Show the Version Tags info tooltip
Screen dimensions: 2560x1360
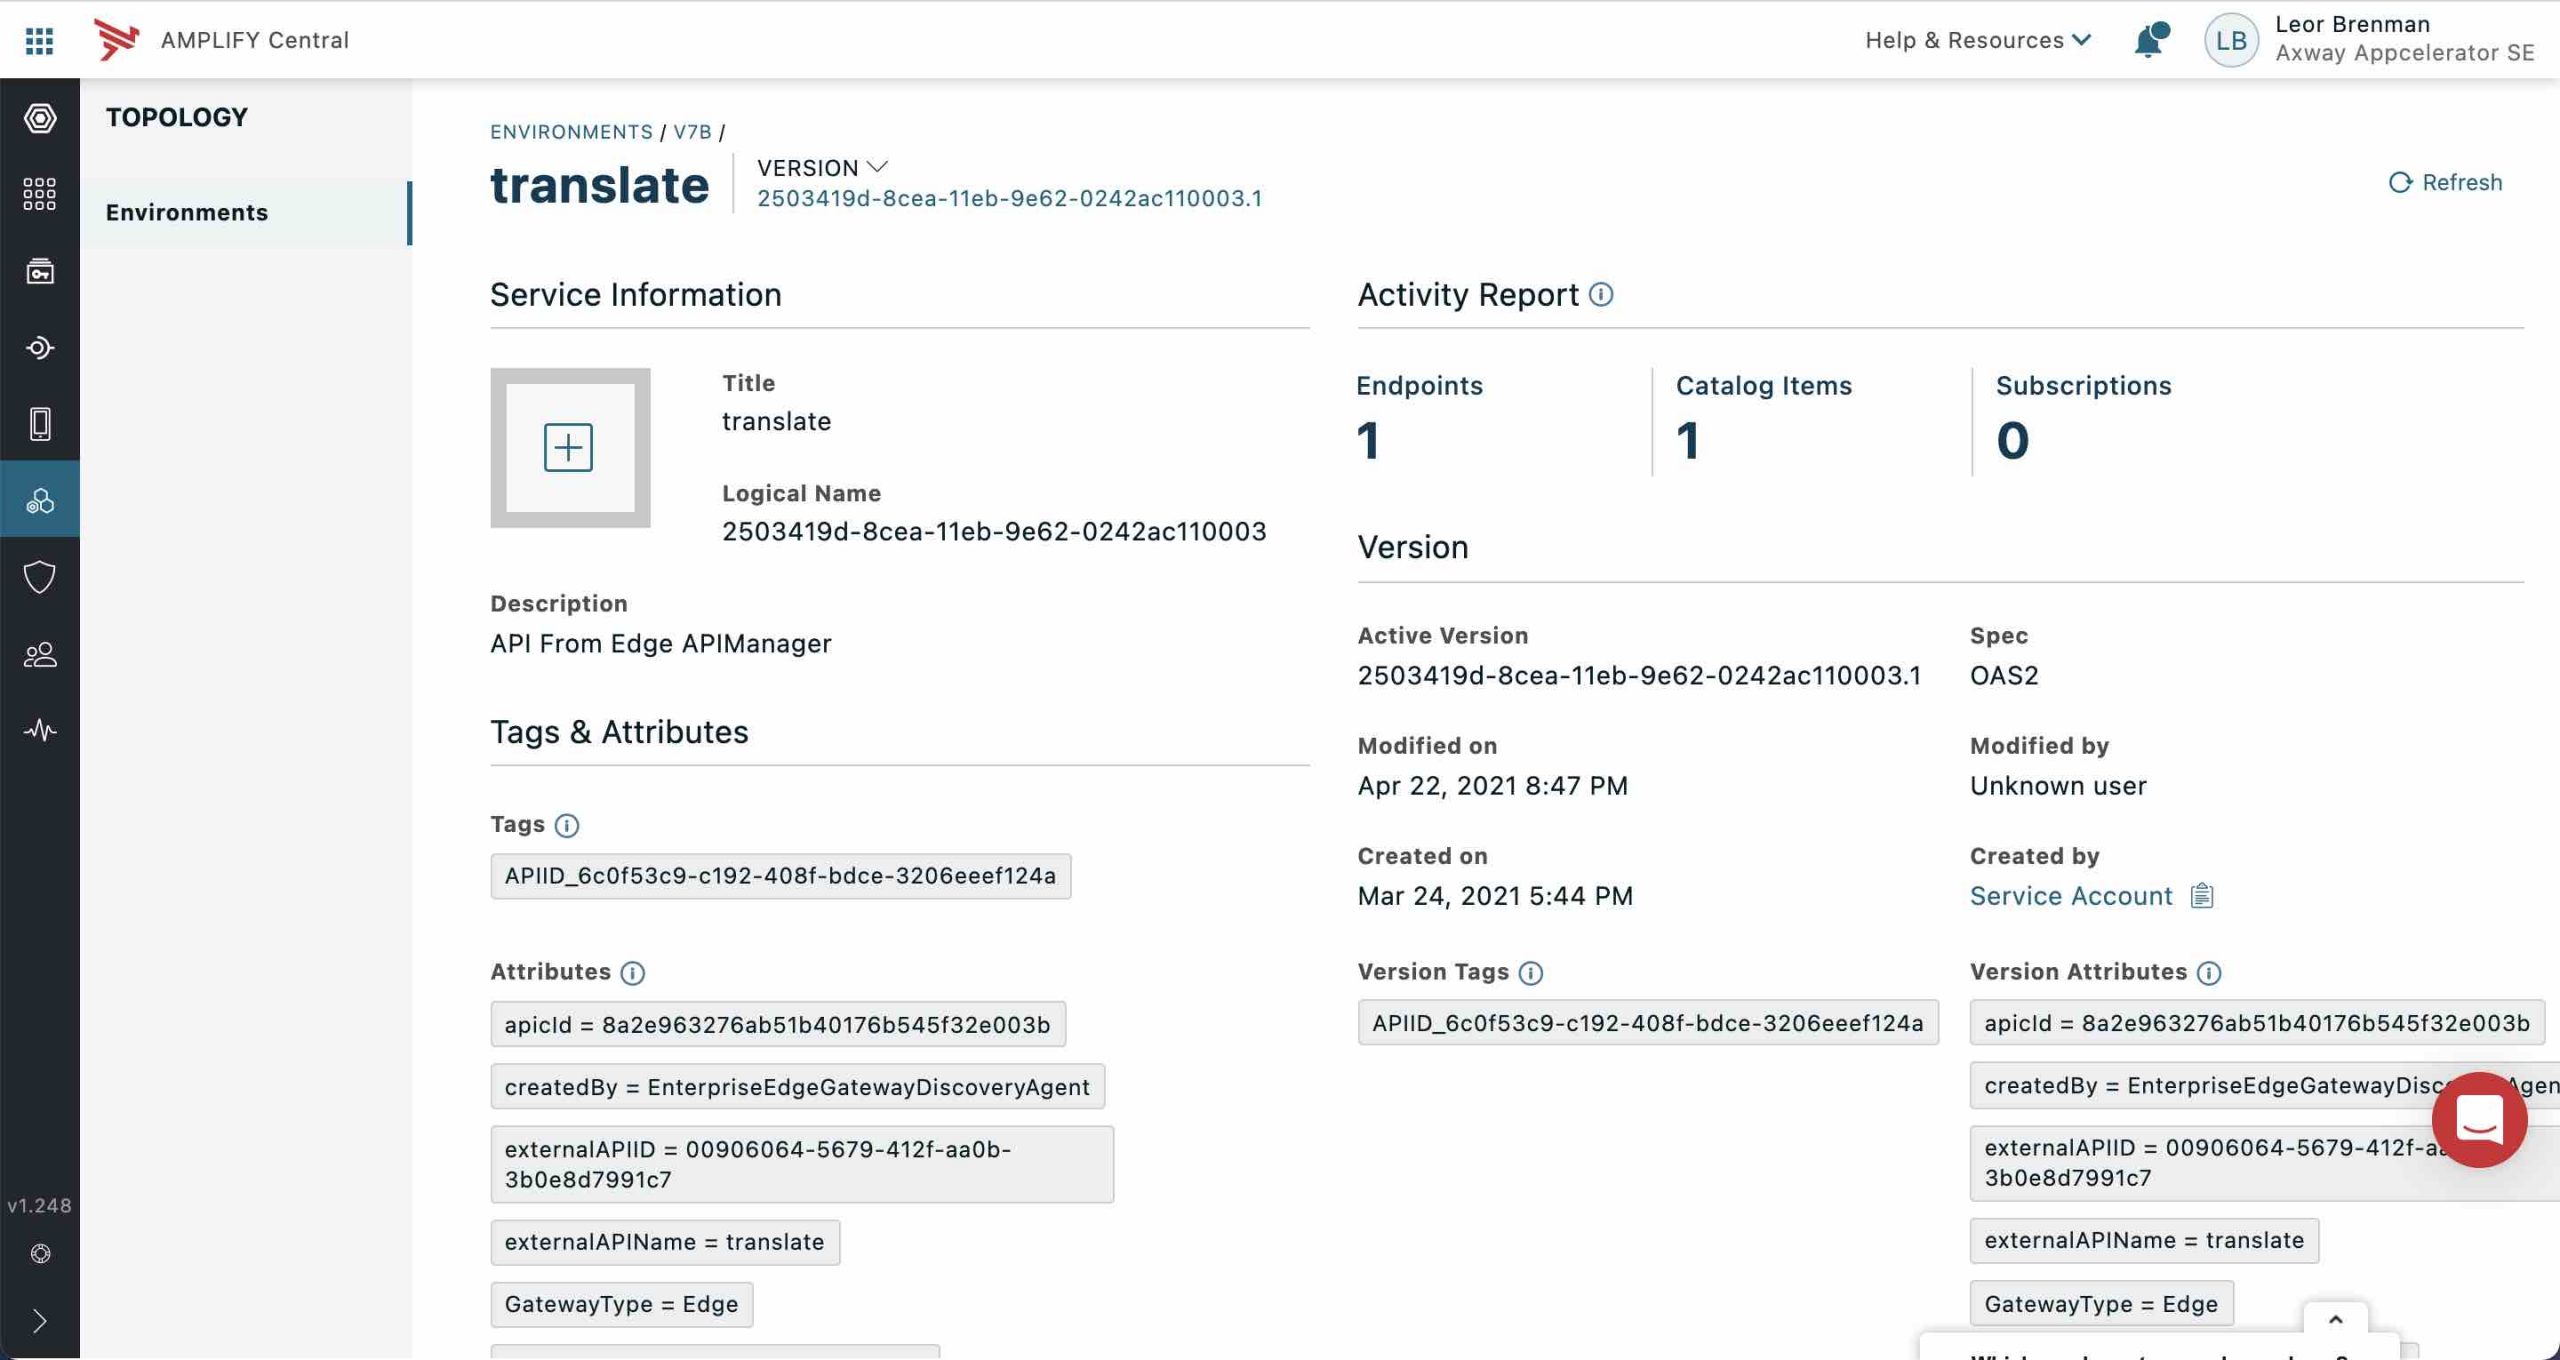click(x=1531, y=973)
